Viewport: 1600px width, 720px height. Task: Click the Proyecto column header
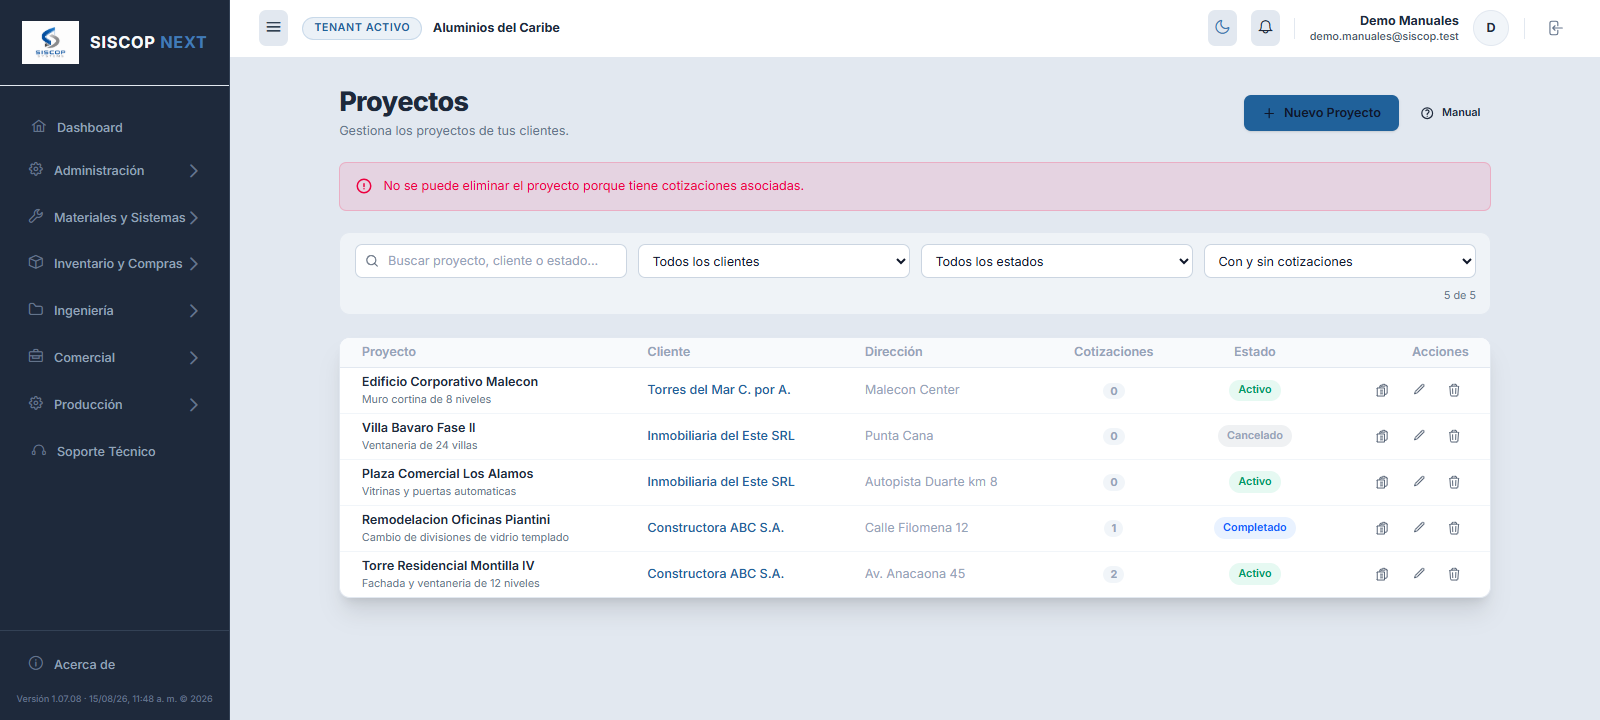click(389, 352)
